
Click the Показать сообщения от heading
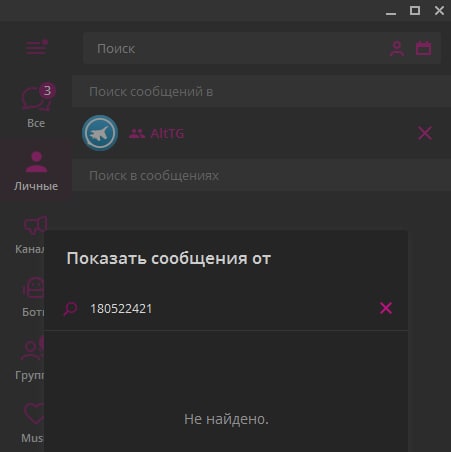tap(169, 258)
